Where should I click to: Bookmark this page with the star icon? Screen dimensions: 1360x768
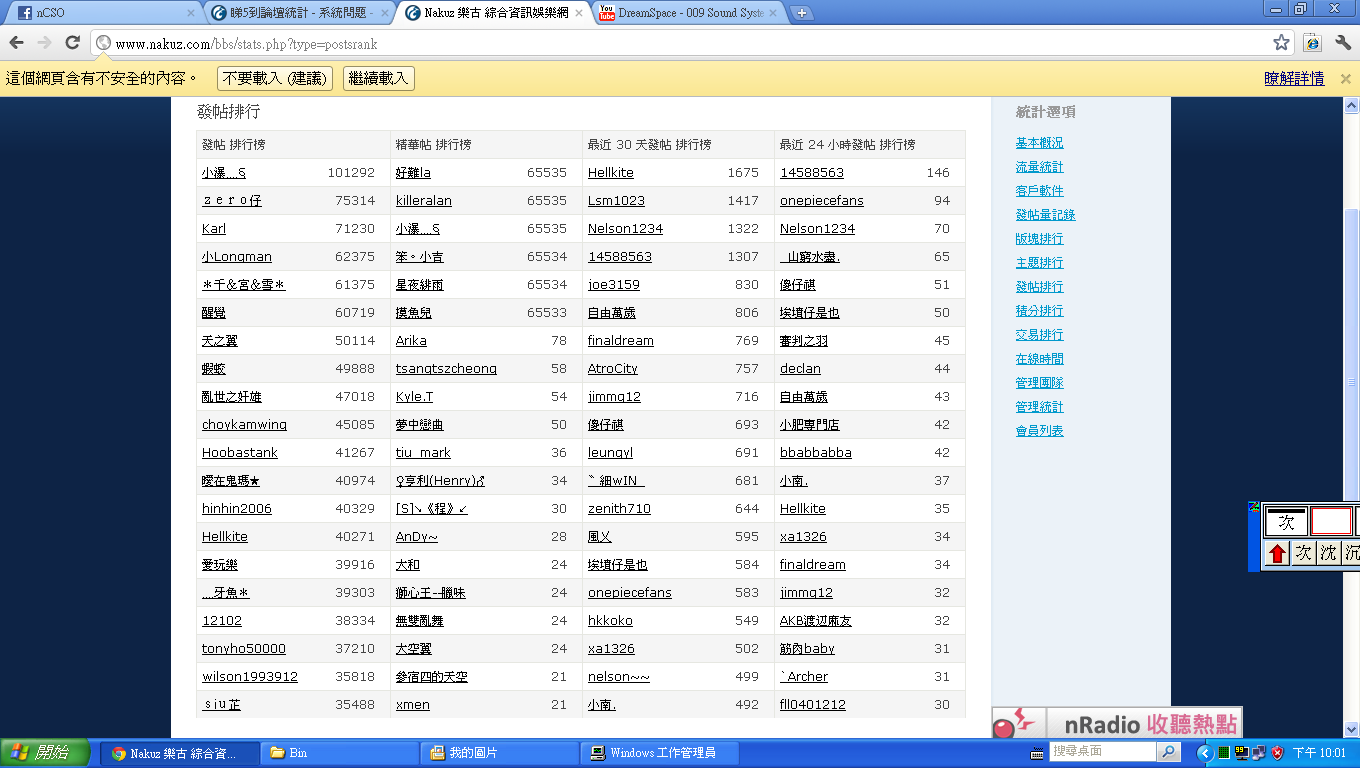point(1281,43)
